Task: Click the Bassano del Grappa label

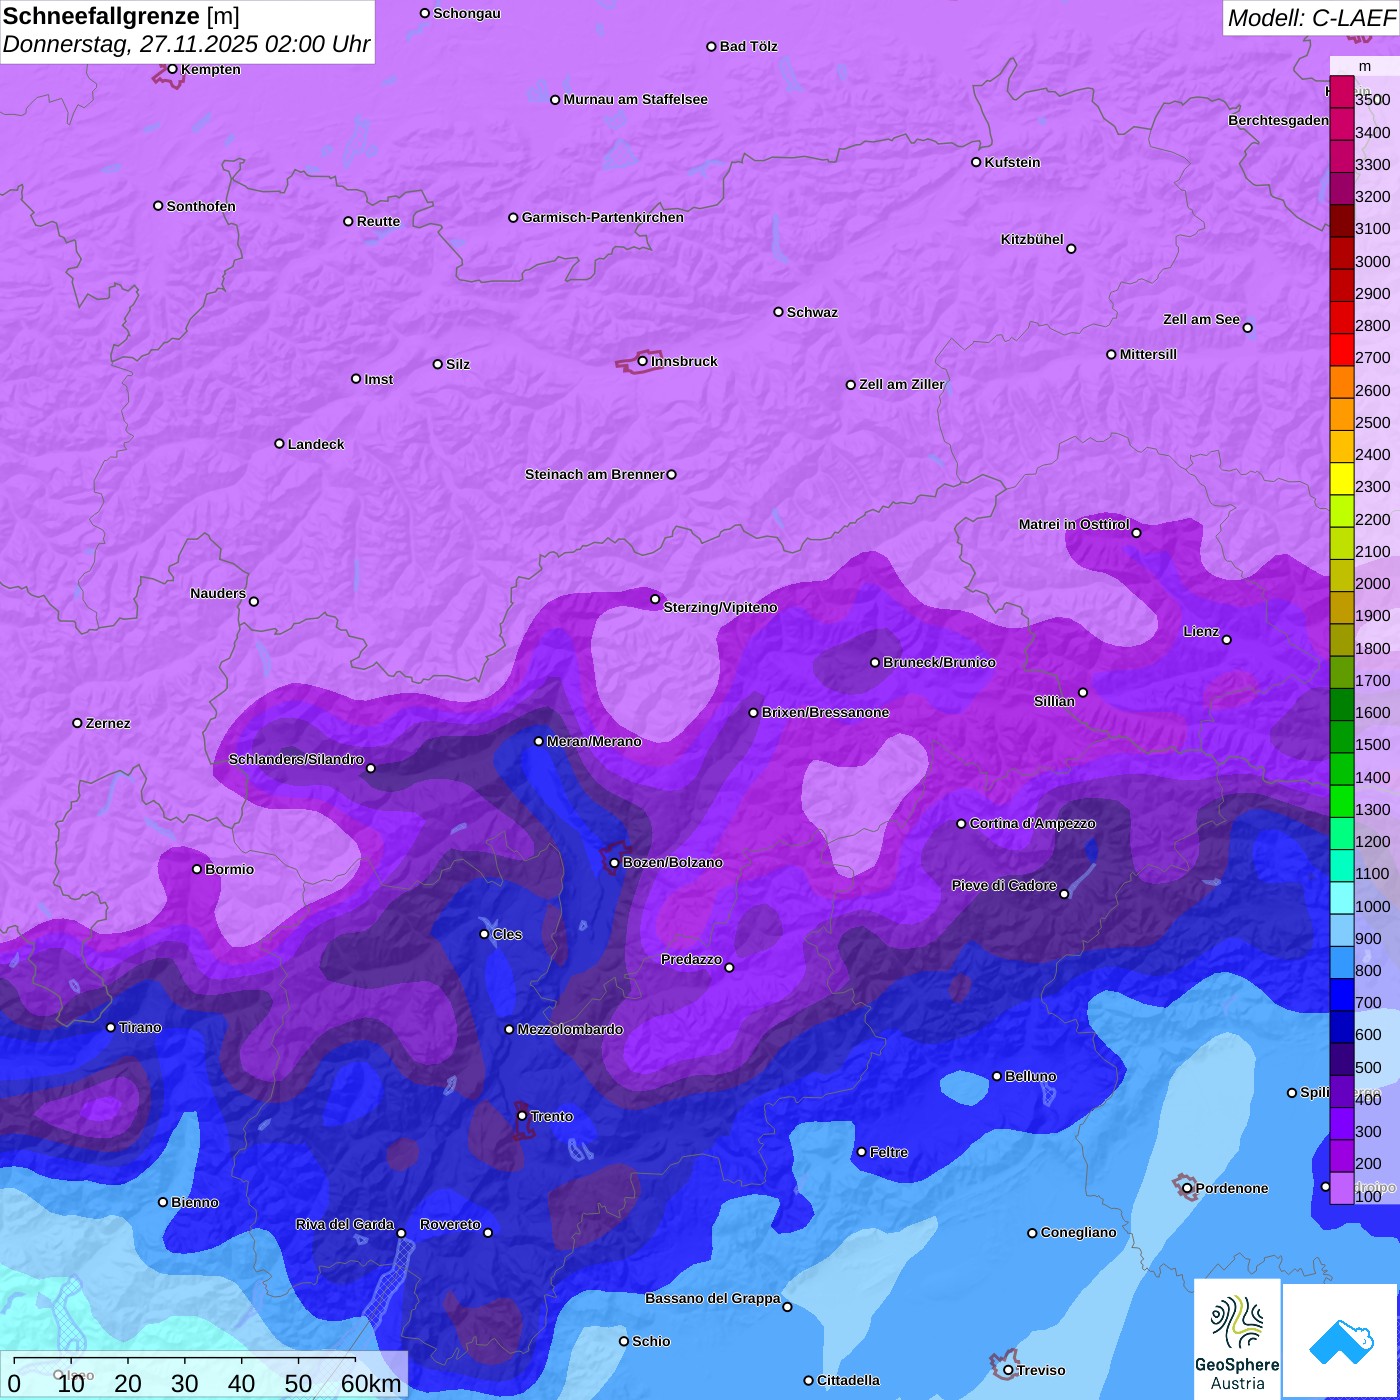Action: point(713,1298)
